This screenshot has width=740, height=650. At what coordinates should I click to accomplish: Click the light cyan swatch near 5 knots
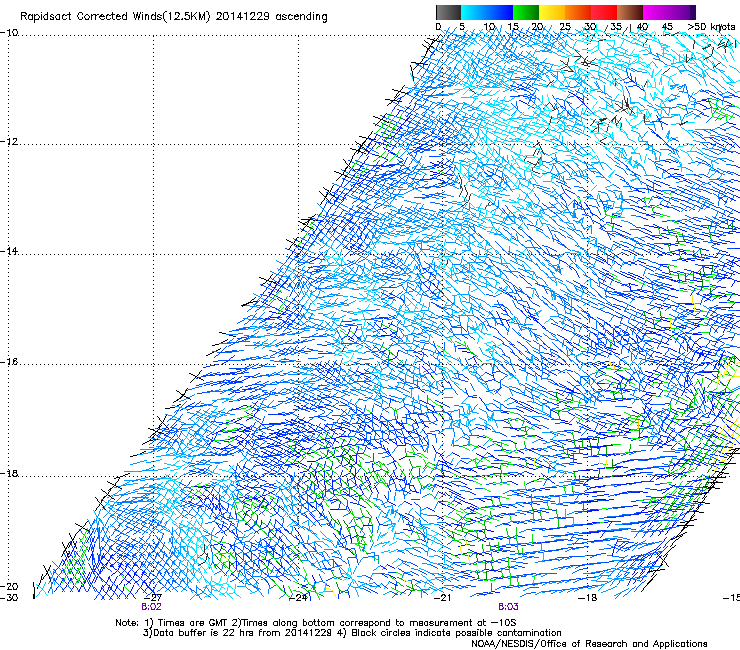[467, 12]
